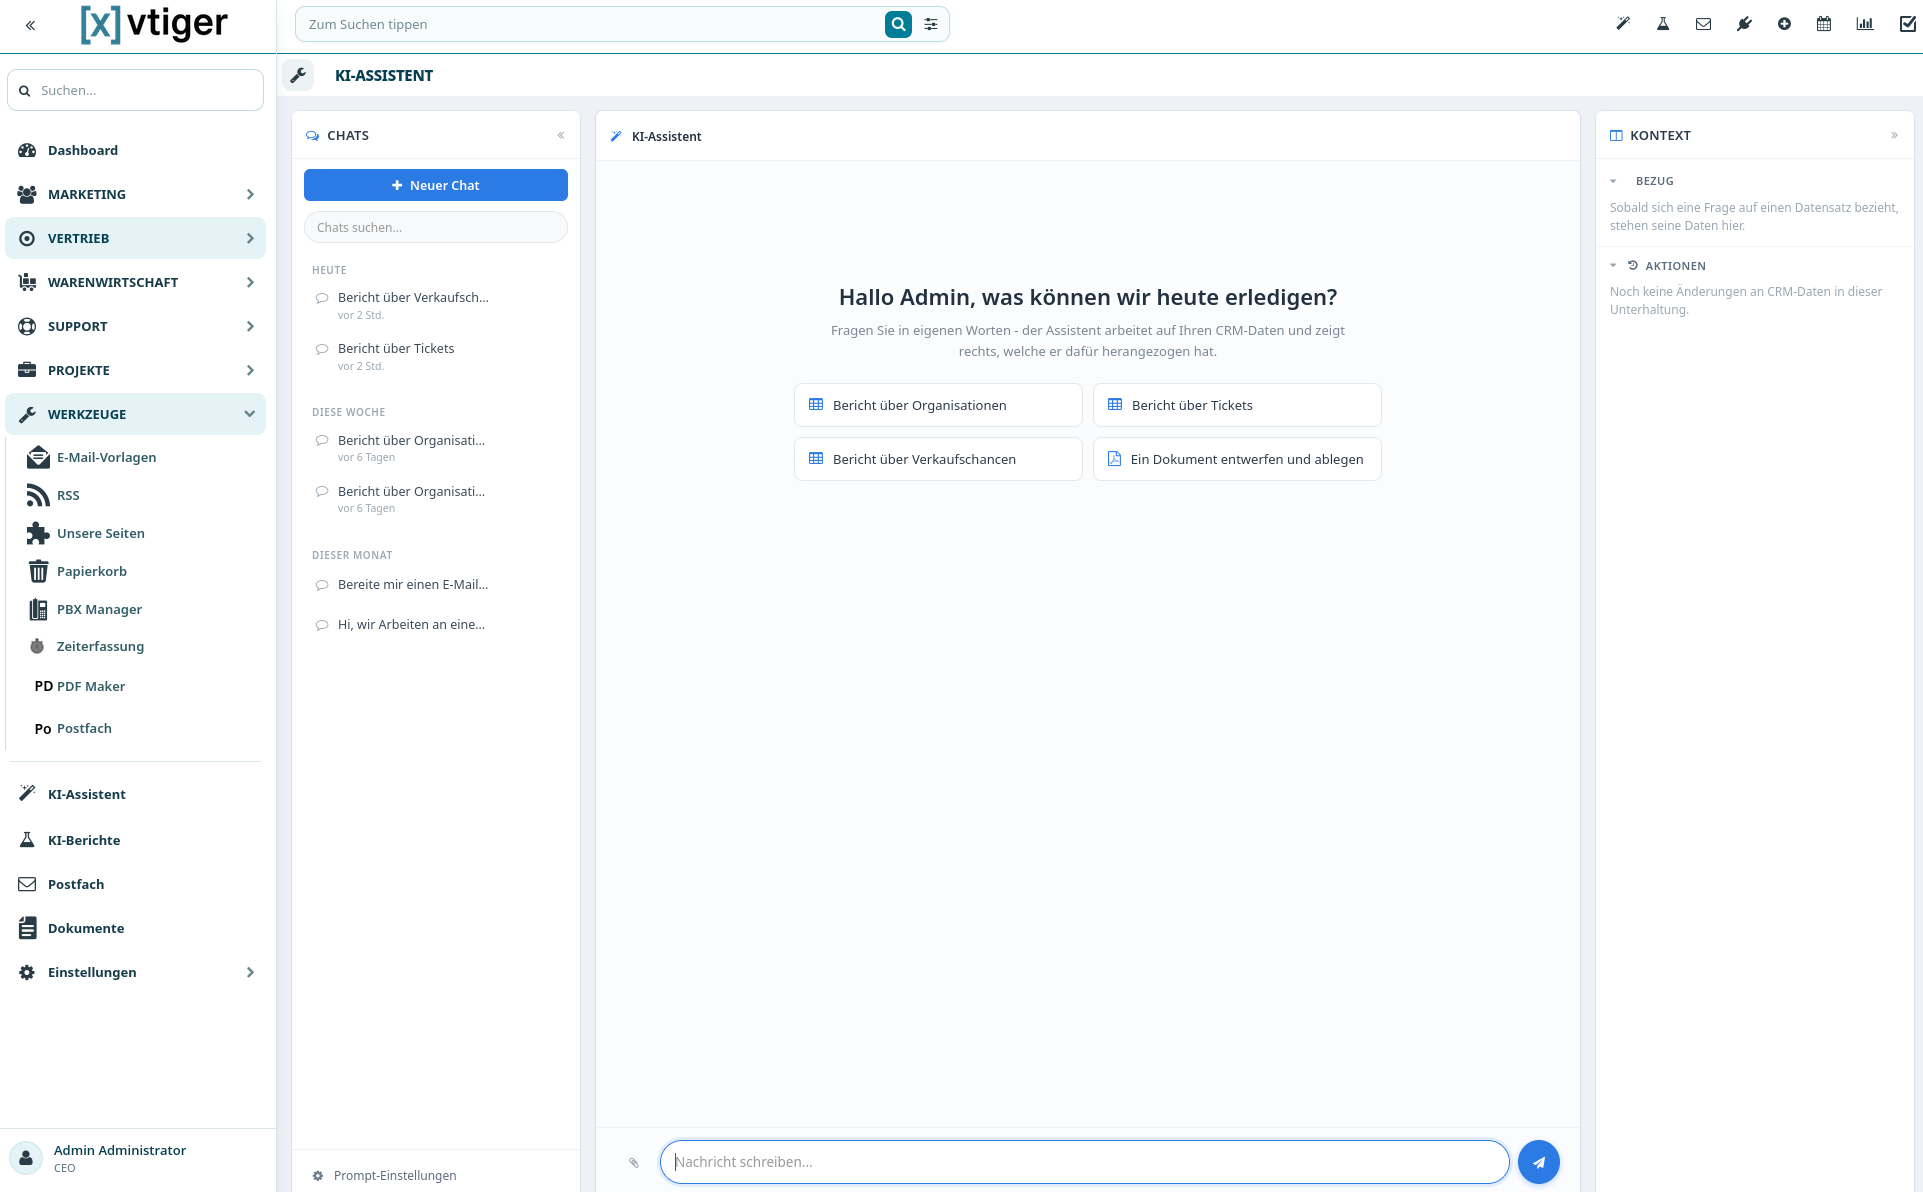The height and width of the screenshot is (1192, 1923).
Task: Send message with paper plane button
Action: click(1539, 1162)
